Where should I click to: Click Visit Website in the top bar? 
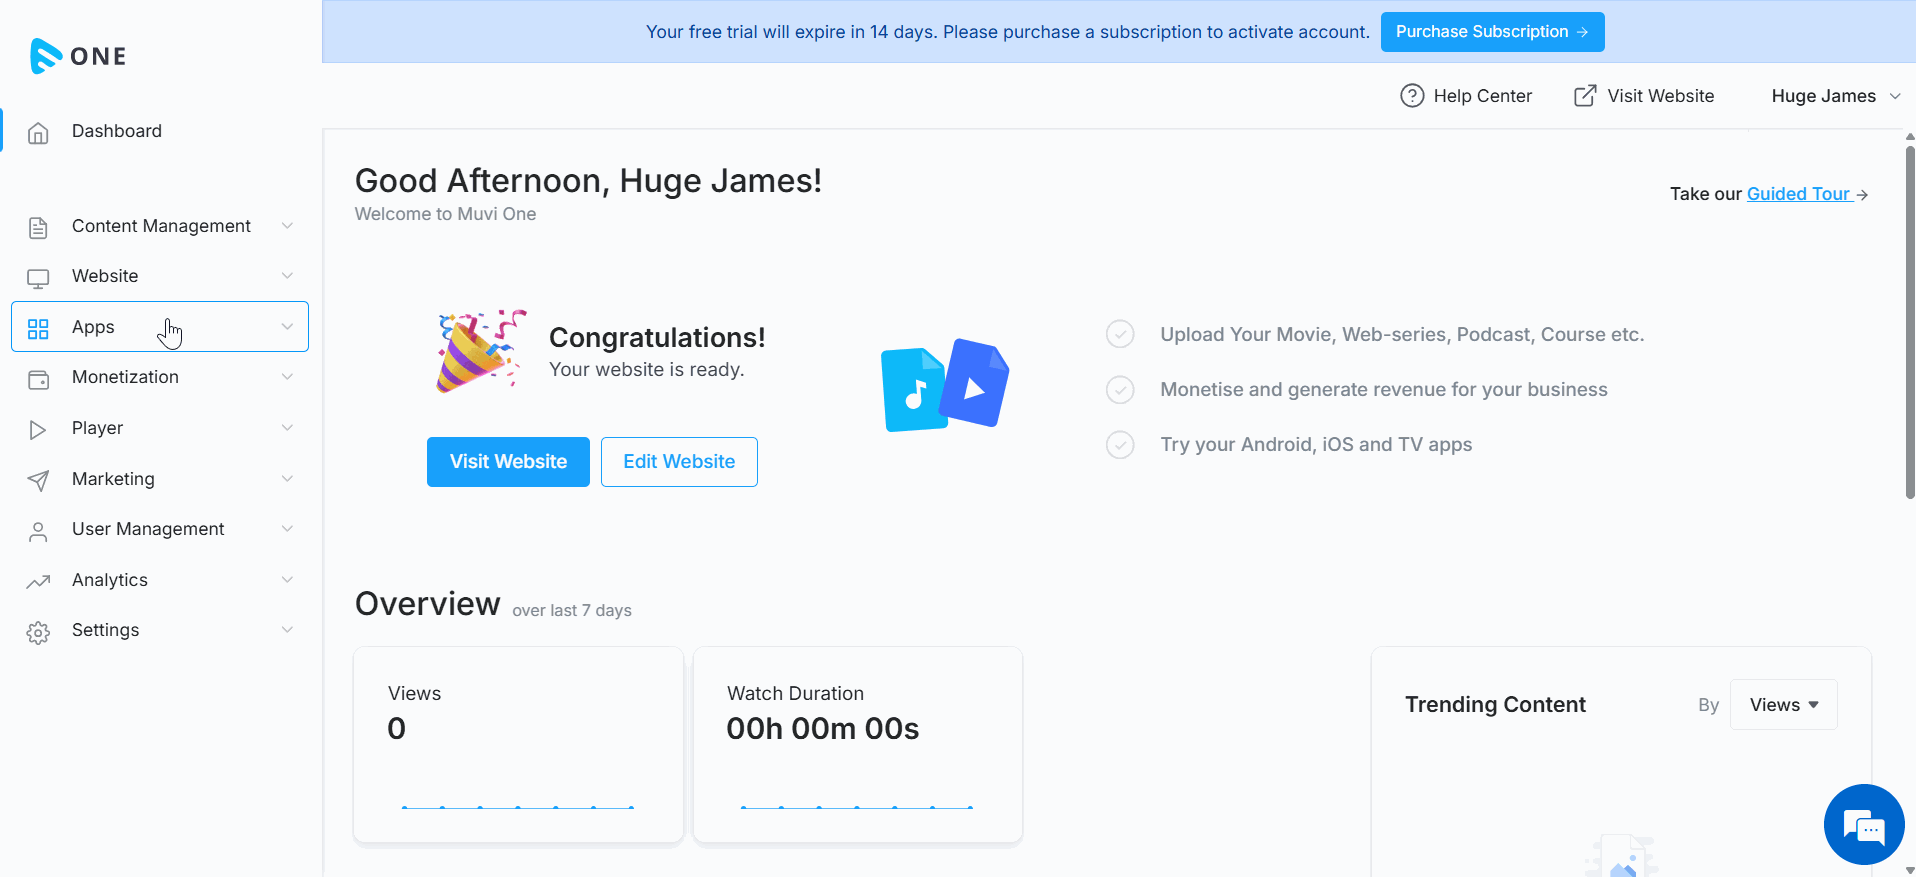click(x=1644, y=96)
